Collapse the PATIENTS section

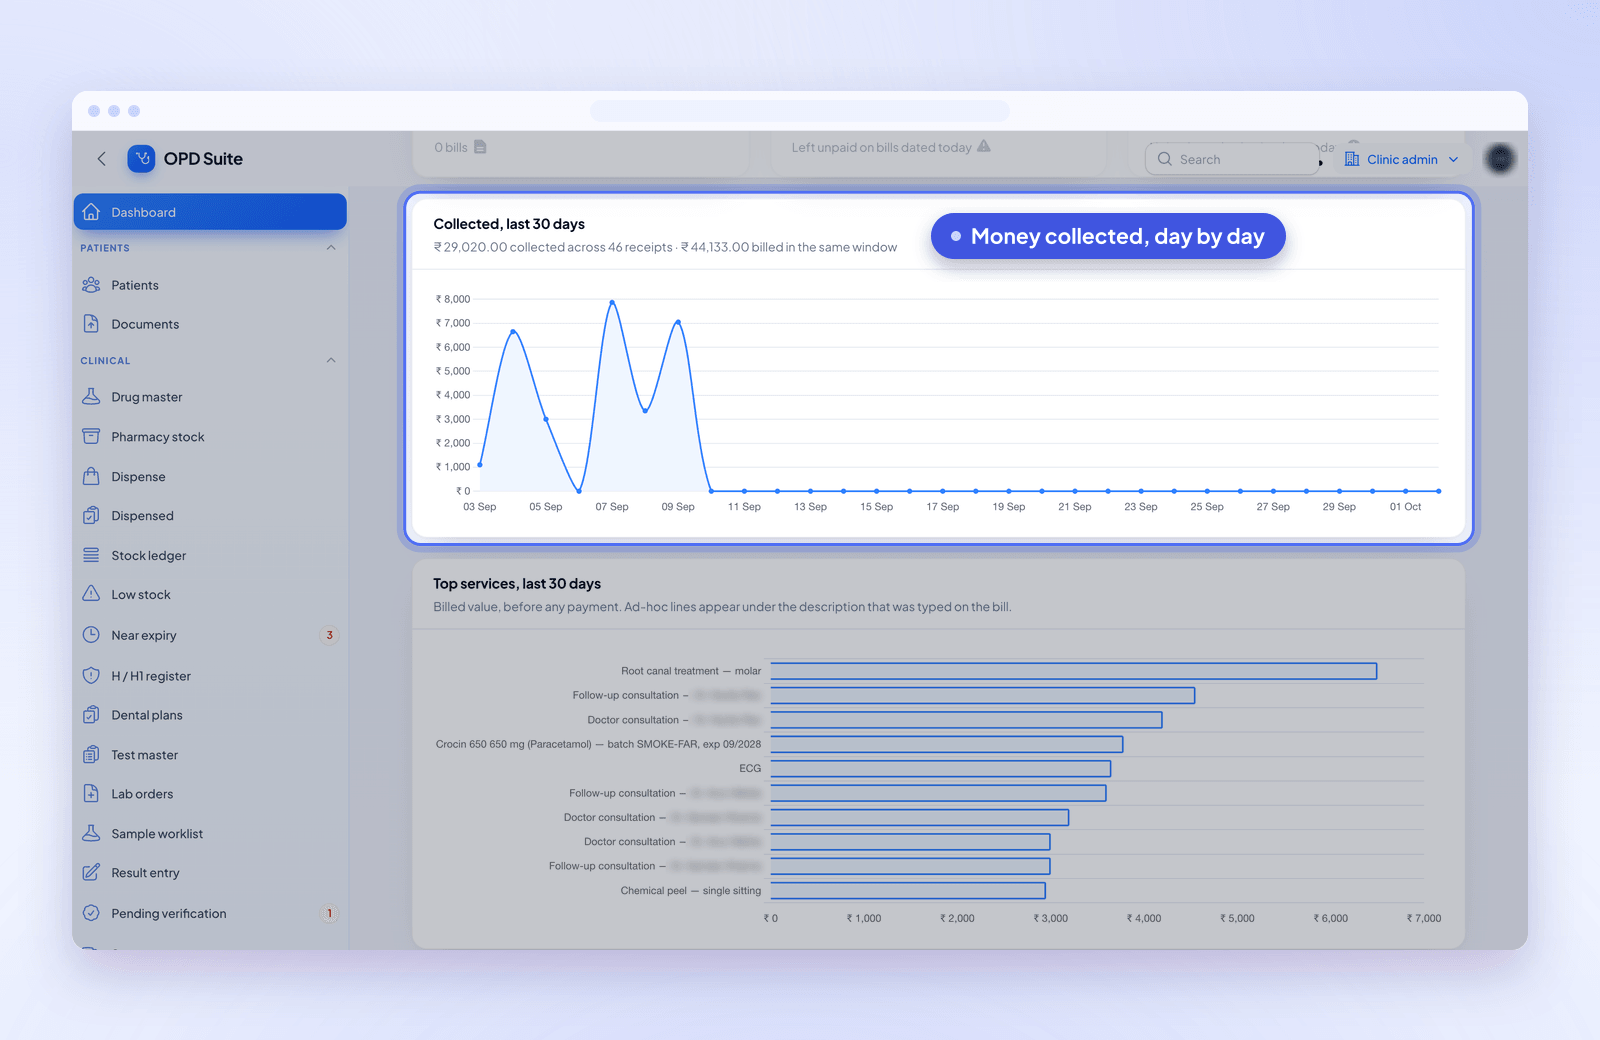point(331,248)
